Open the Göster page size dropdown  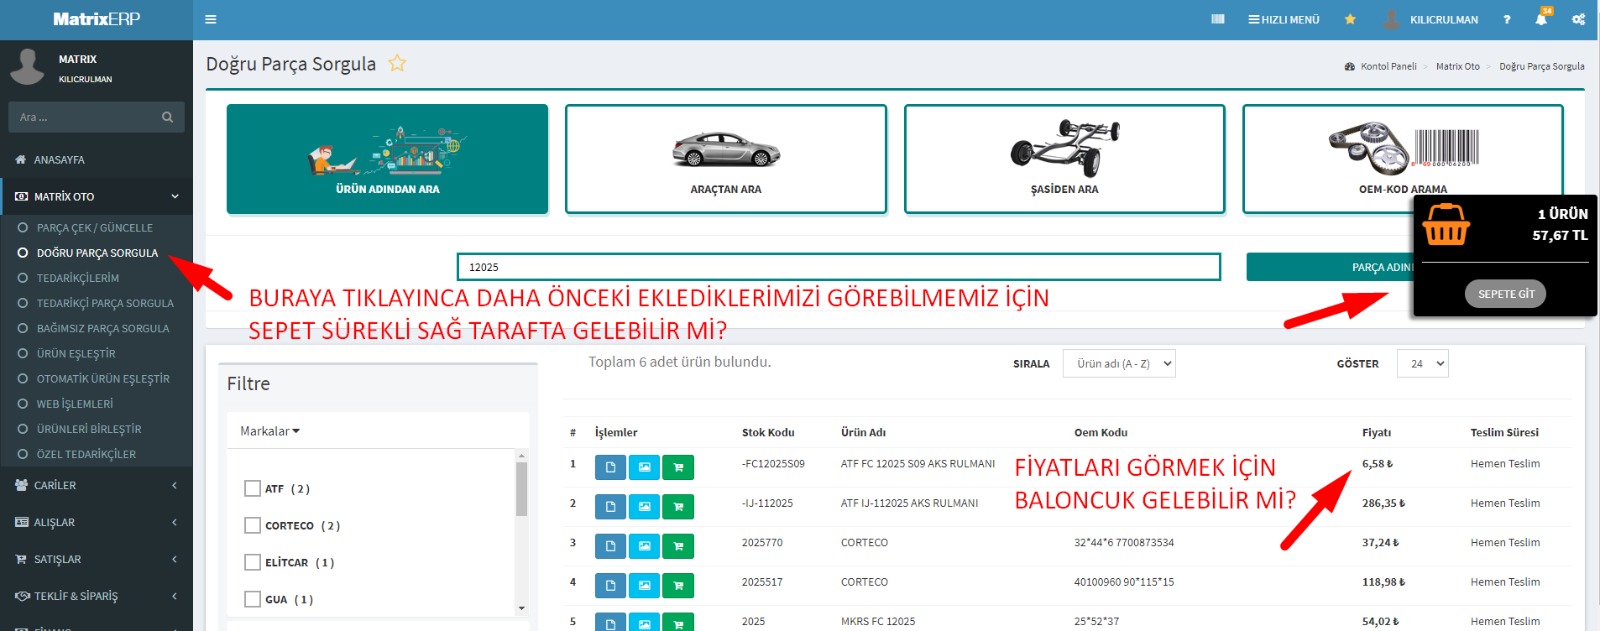[x=1422, y=364]
